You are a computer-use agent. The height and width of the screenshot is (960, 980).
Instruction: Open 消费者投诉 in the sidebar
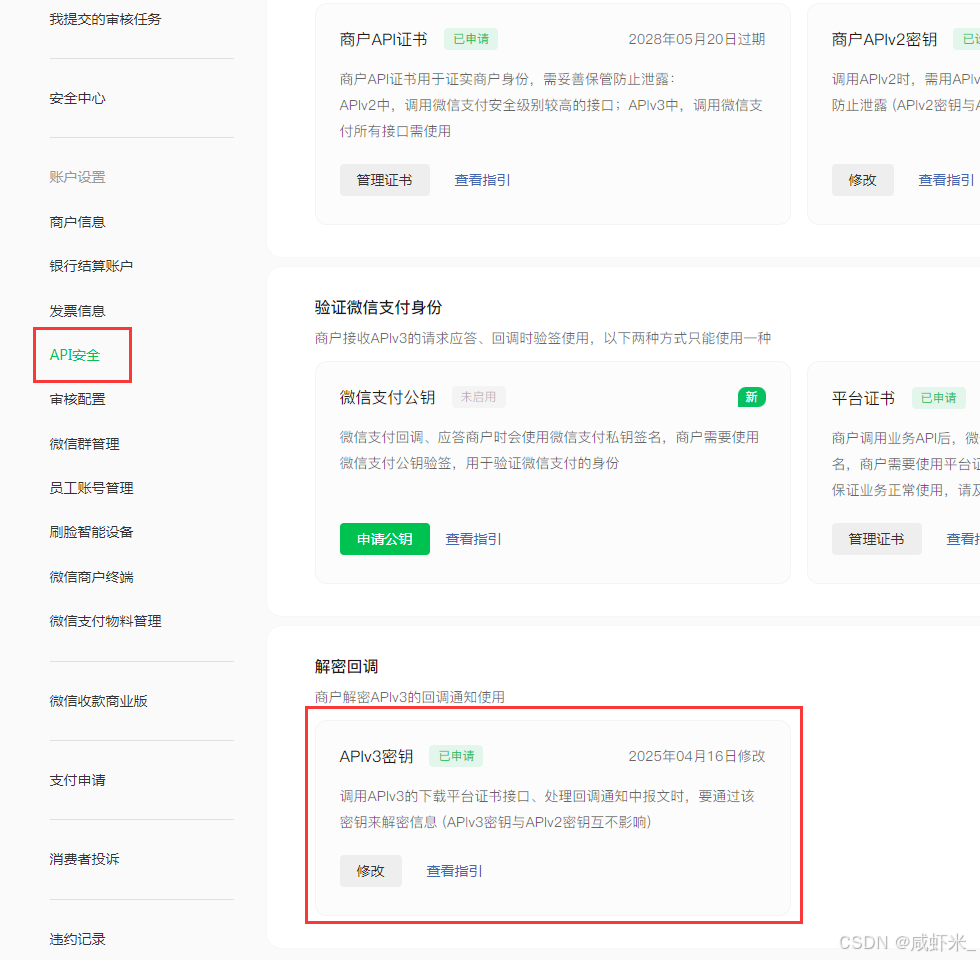click(84, 859)
